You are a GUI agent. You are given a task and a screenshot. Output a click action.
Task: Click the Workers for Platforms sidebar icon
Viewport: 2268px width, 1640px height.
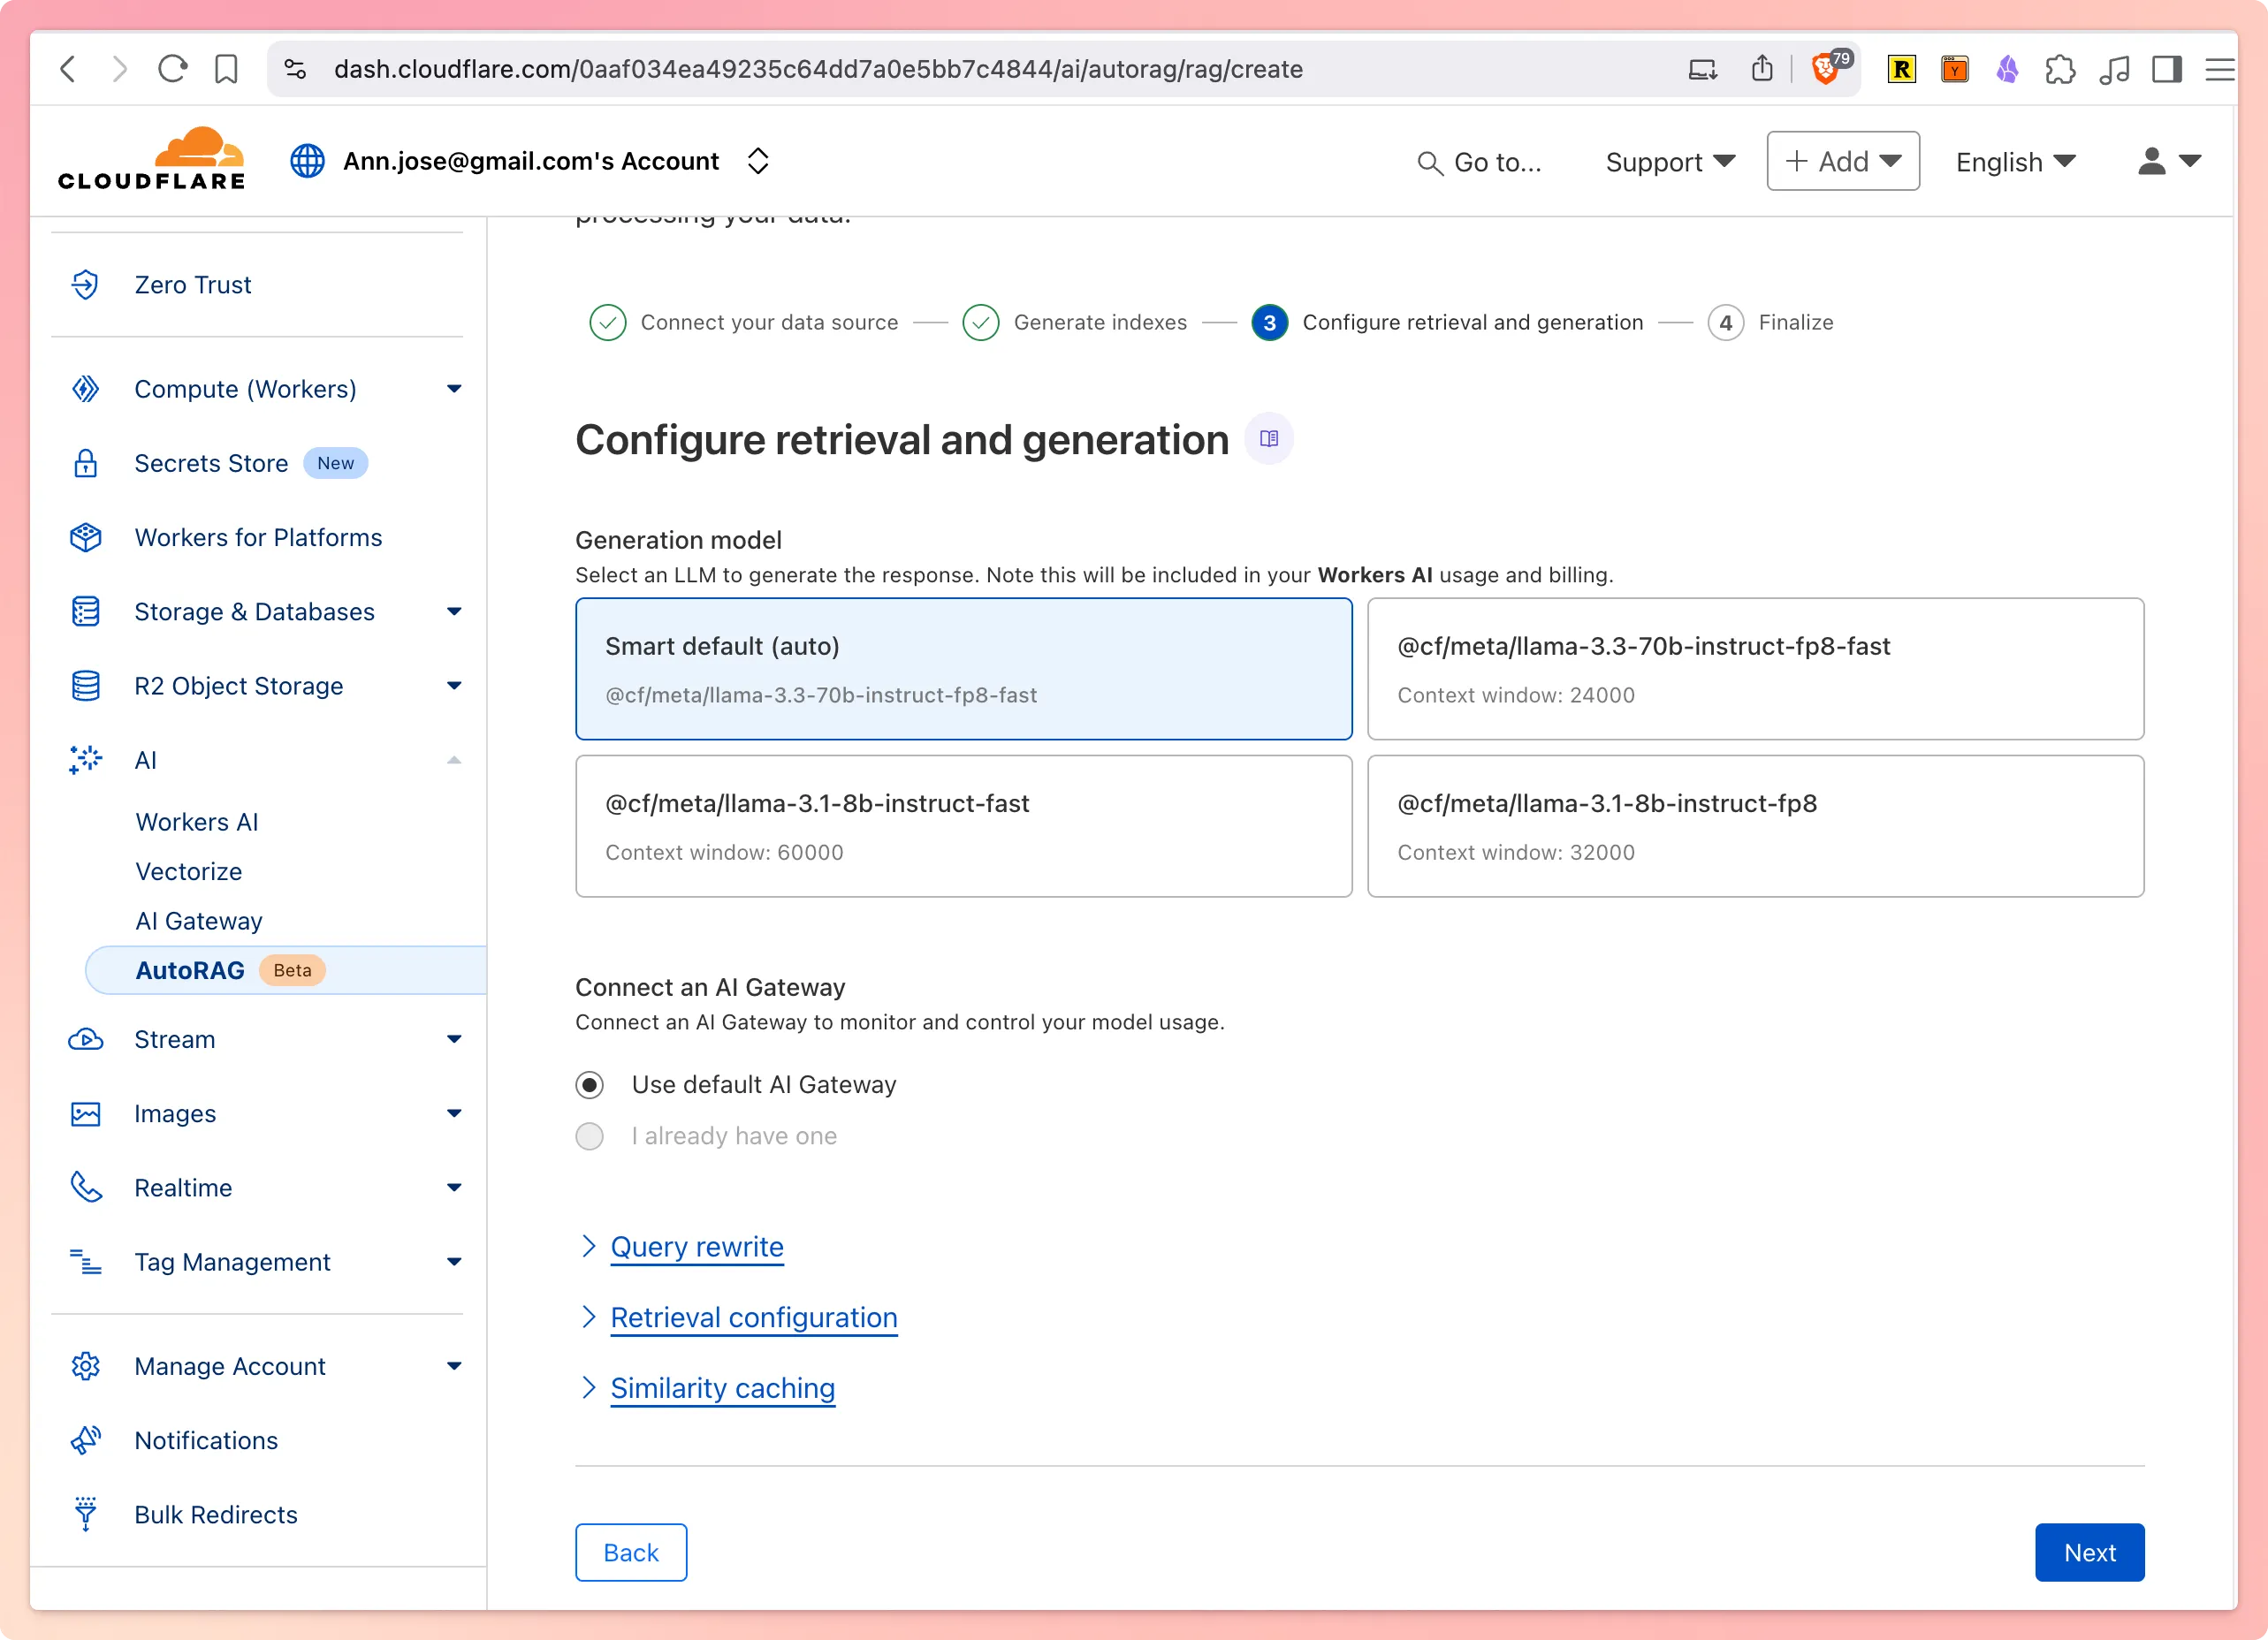pos(86,537)
